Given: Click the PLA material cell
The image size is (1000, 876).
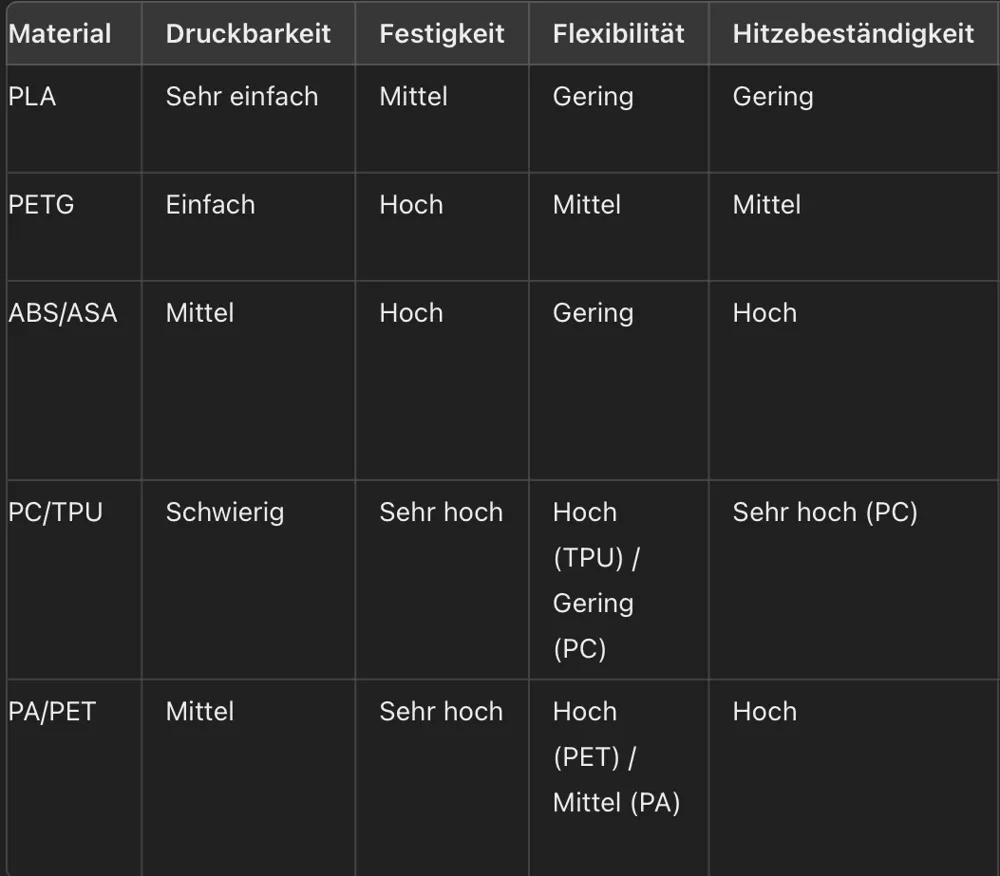Looking at the screenshot, I should point(74,119).
